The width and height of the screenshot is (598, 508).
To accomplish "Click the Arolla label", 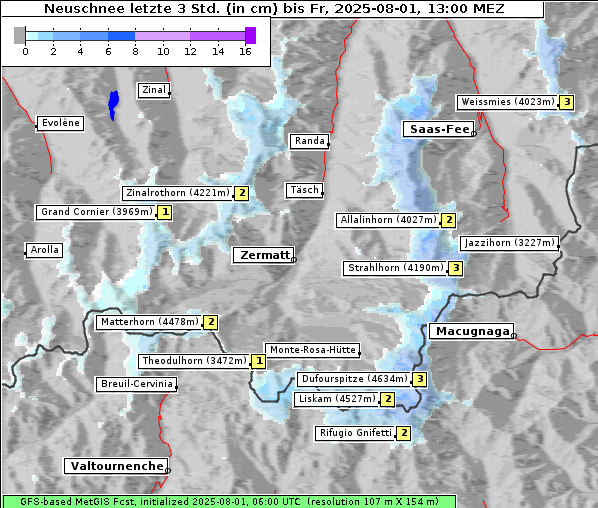I will click(x=44, y=250).
